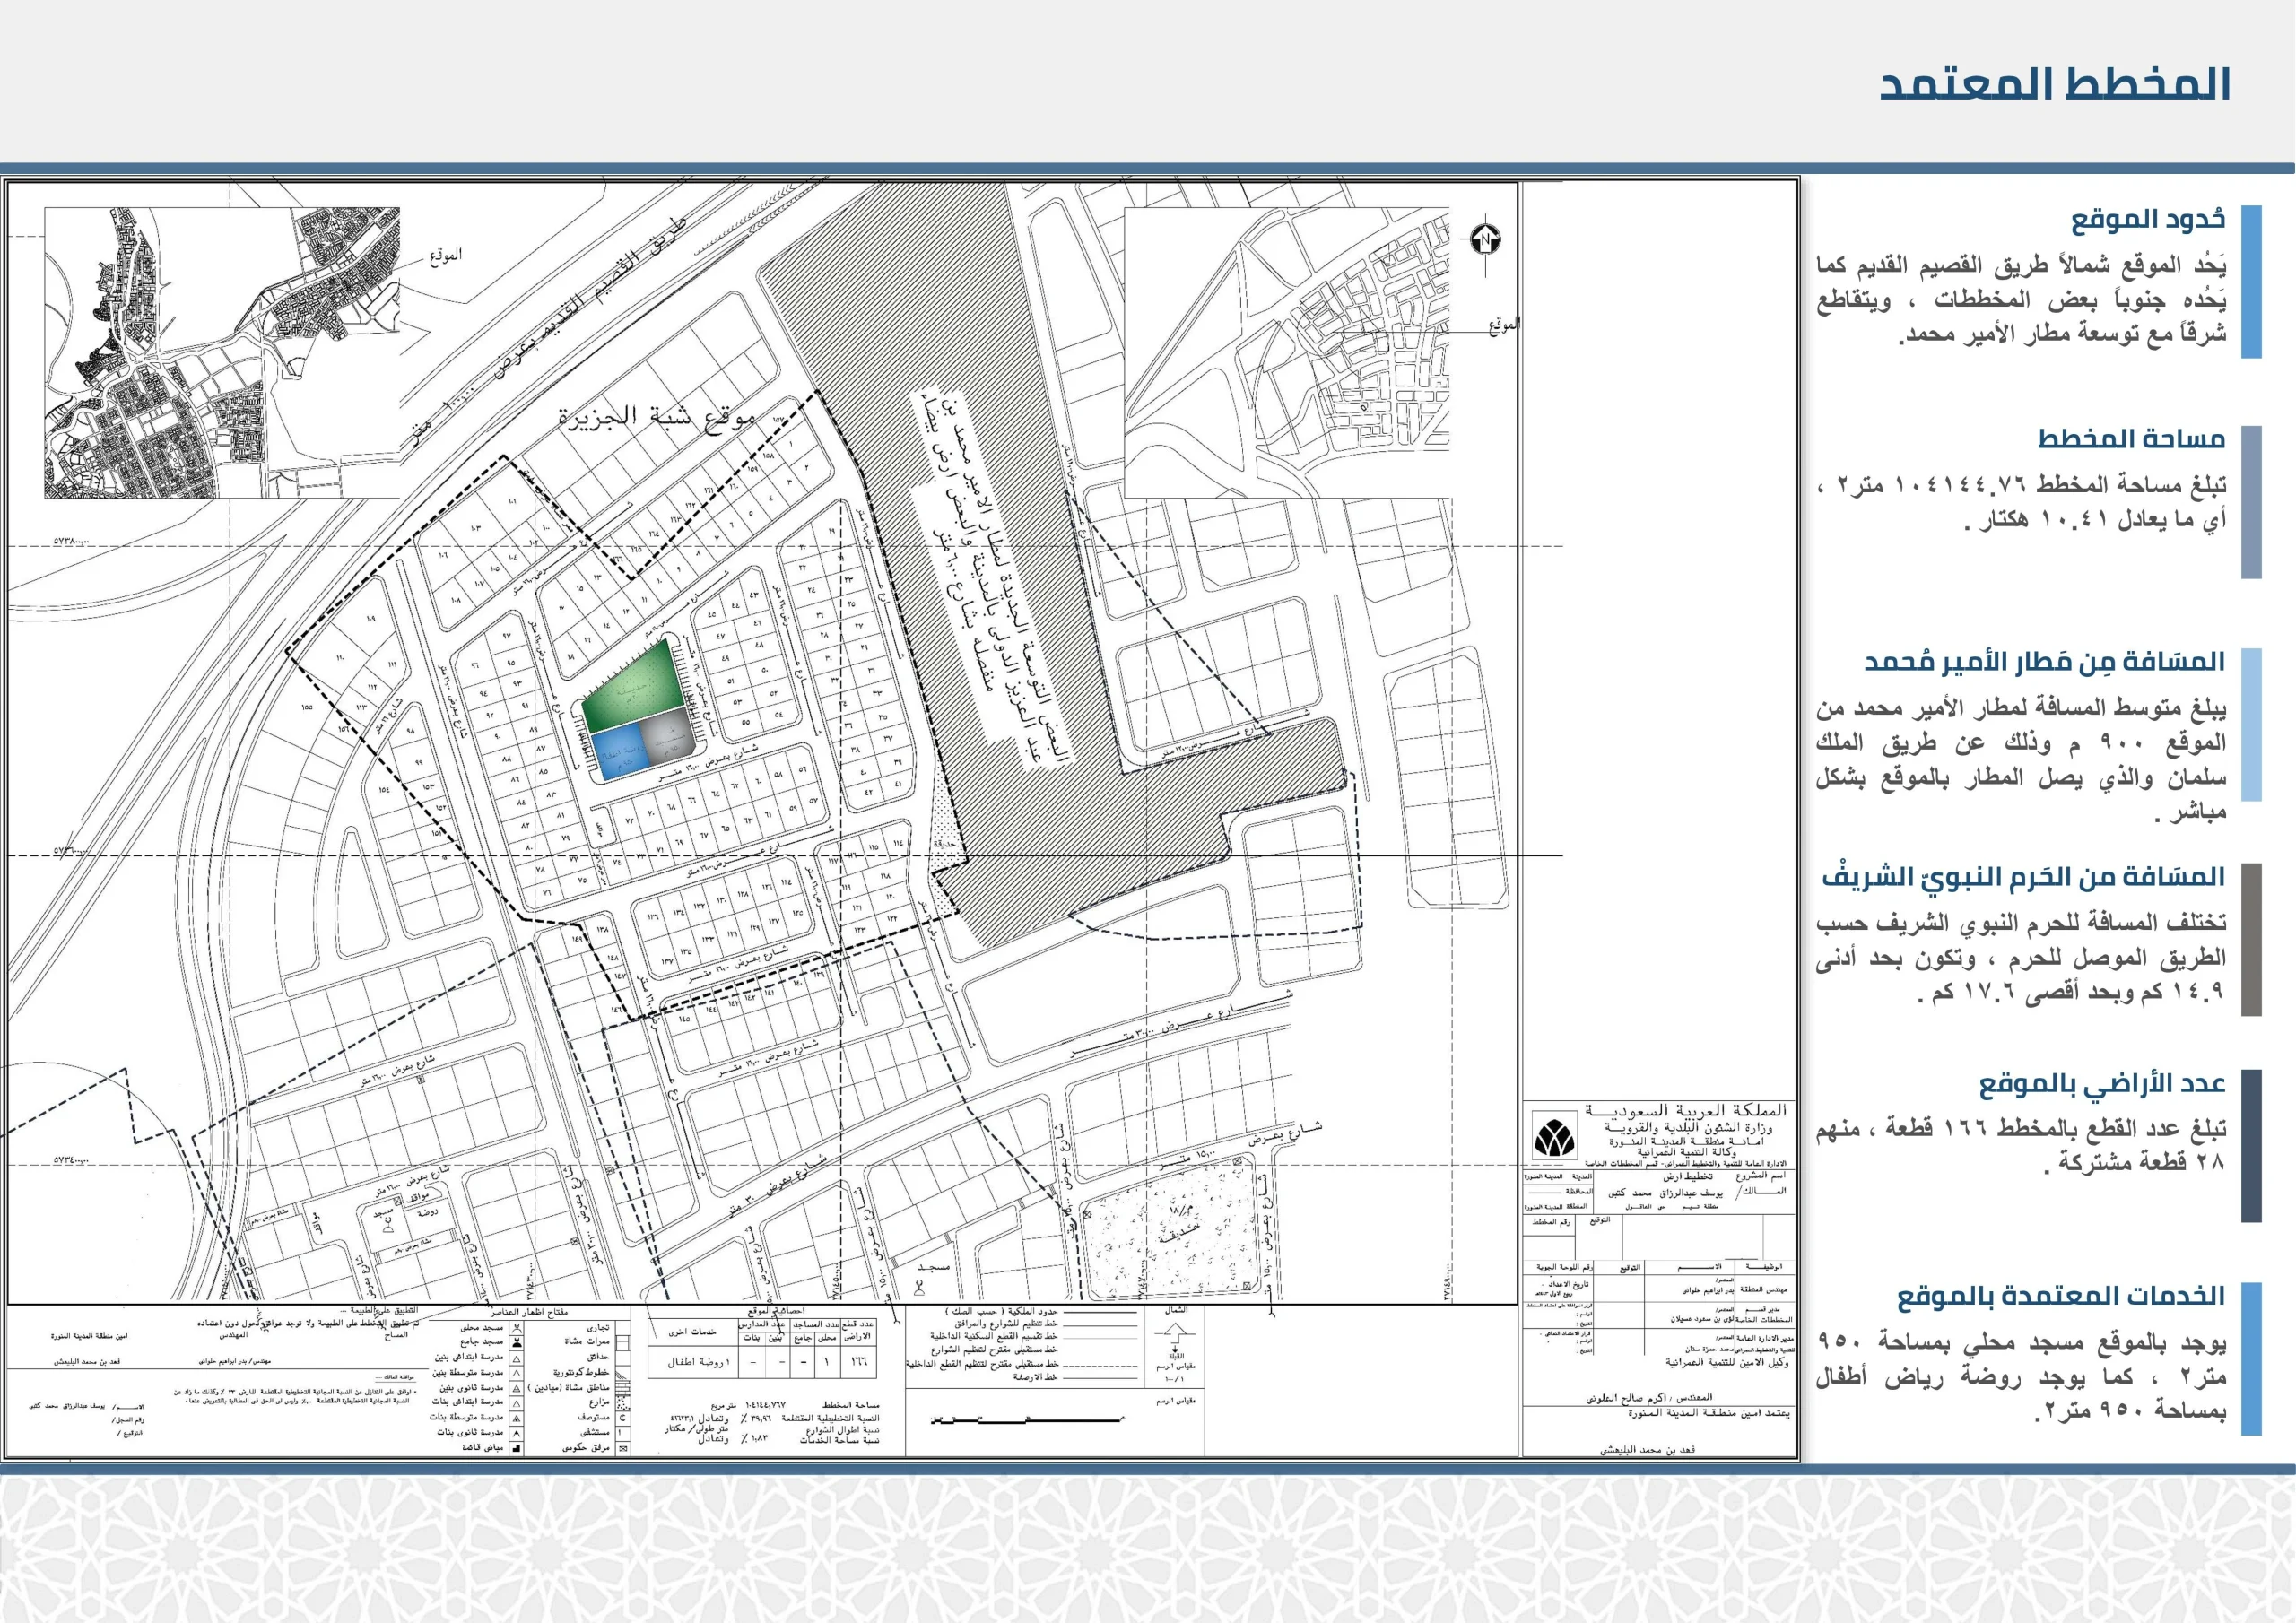Screen dimensions: 2296x1623
Task: Click the drawing scale bar graphic
Action: (1029, 1420)
